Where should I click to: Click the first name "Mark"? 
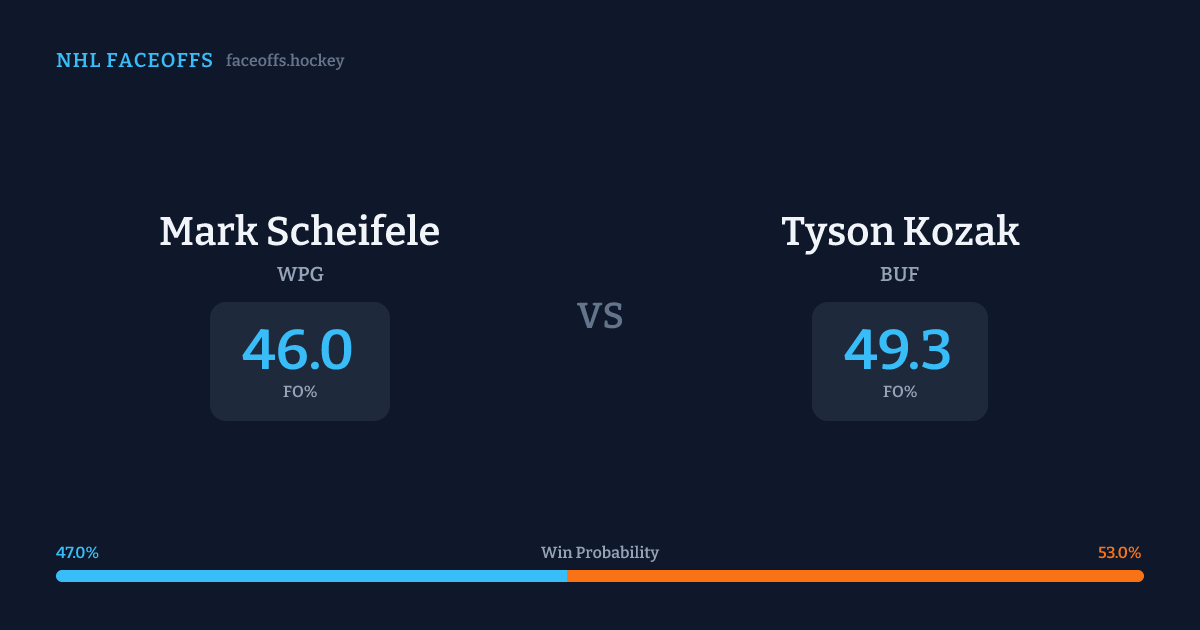[208, 232]
